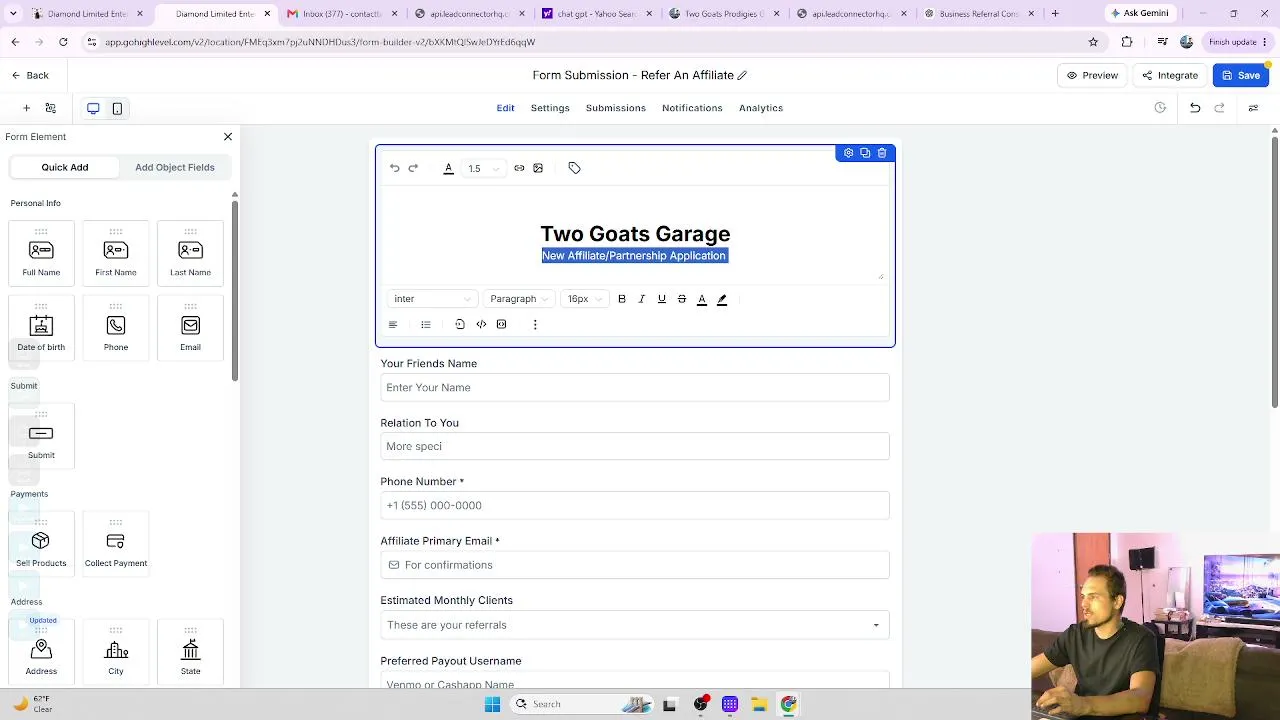1280x720 pixels.
Task: Open the Submissions tab
Action: coord(616,108)
